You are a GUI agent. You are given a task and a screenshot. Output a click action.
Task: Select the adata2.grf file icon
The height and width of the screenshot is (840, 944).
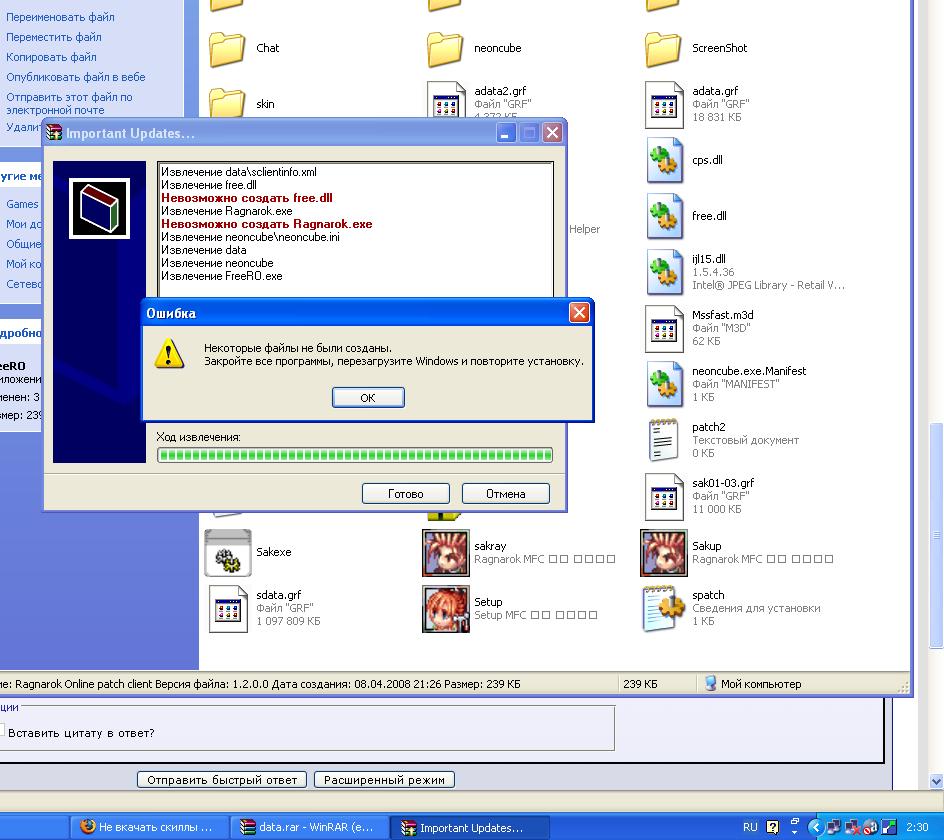coord(446,99)
